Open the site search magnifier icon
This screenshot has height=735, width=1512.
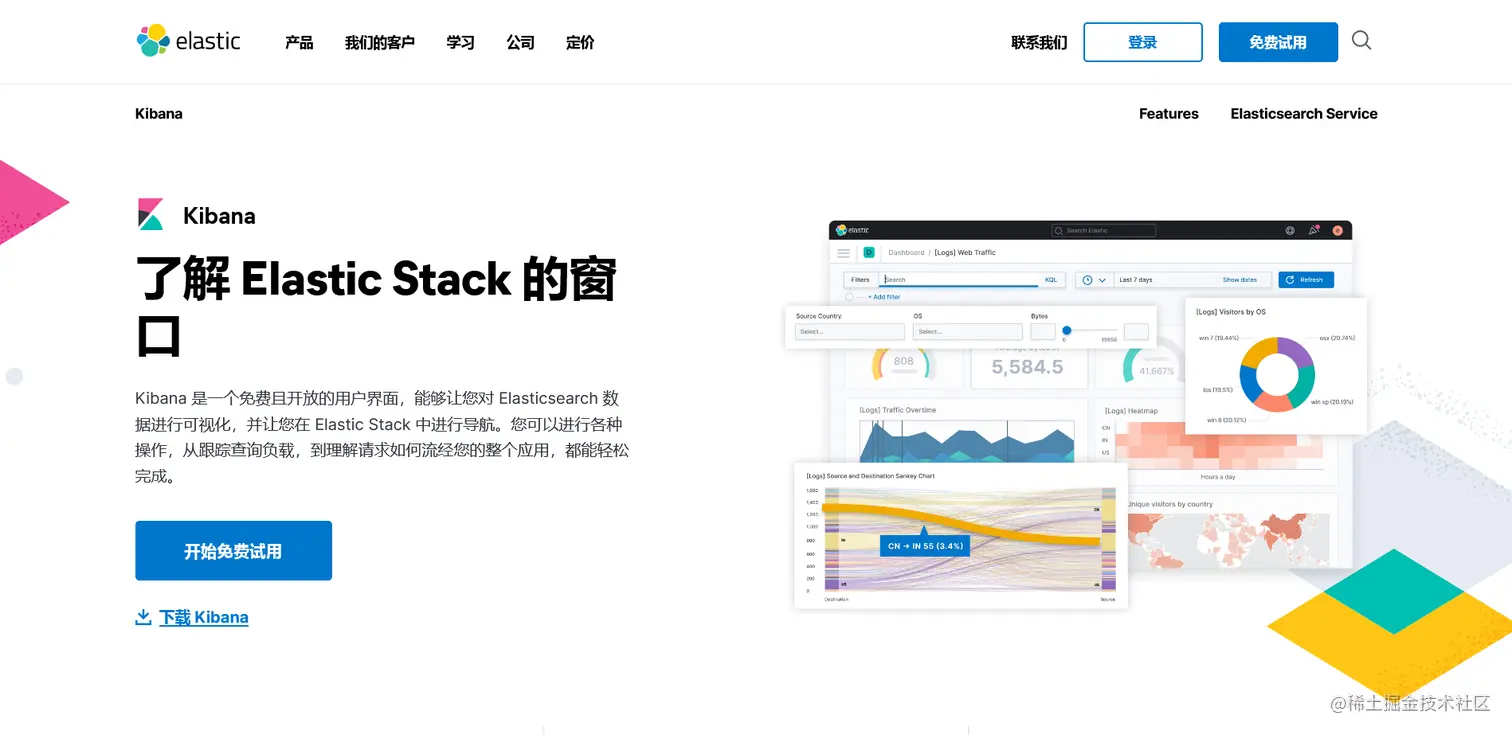point(1361,41)
